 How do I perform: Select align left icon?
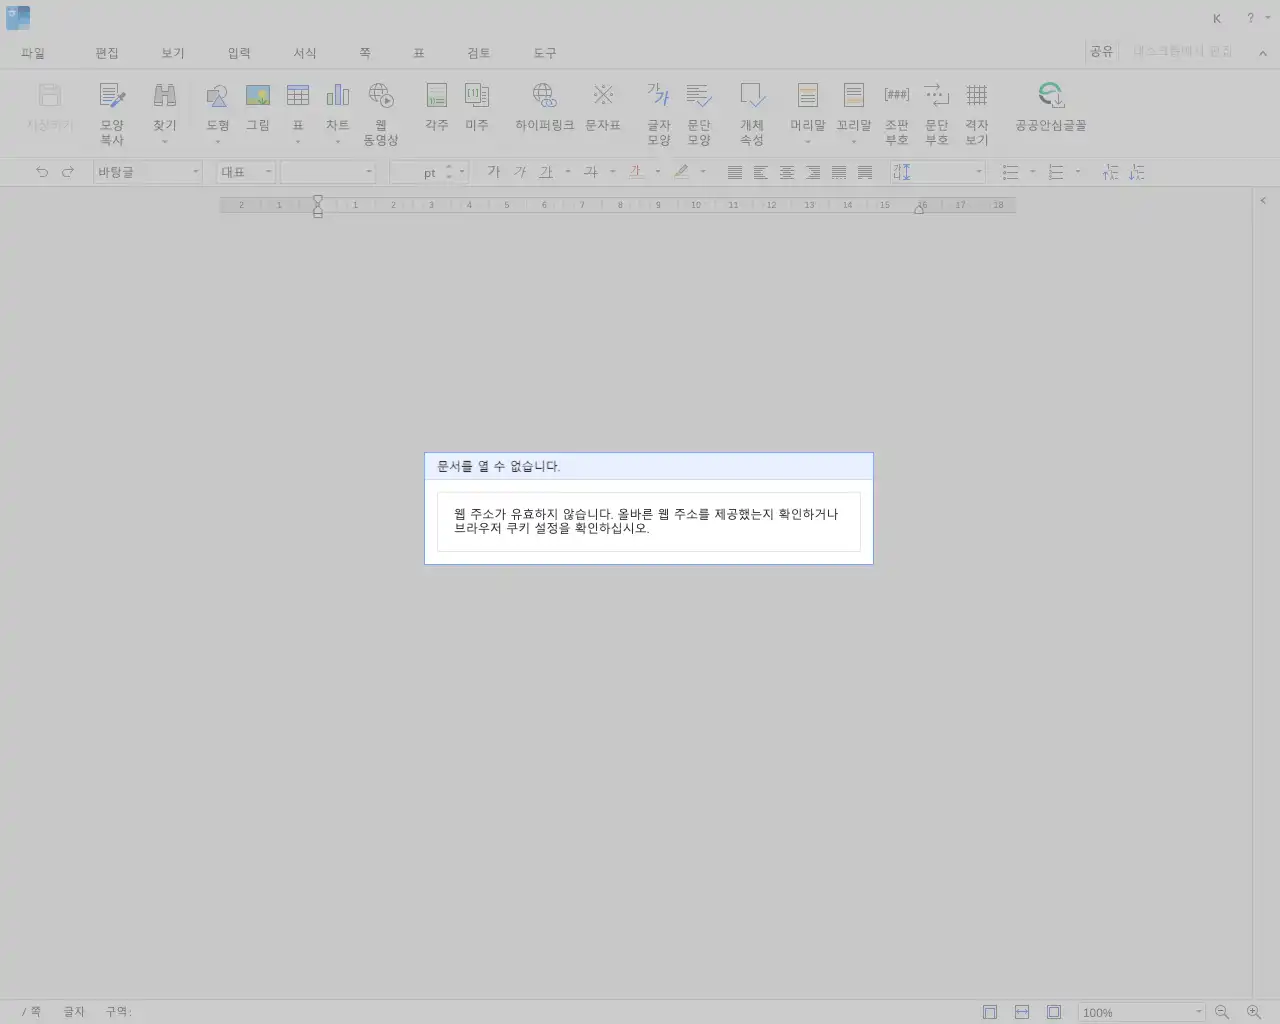point(761,173)
